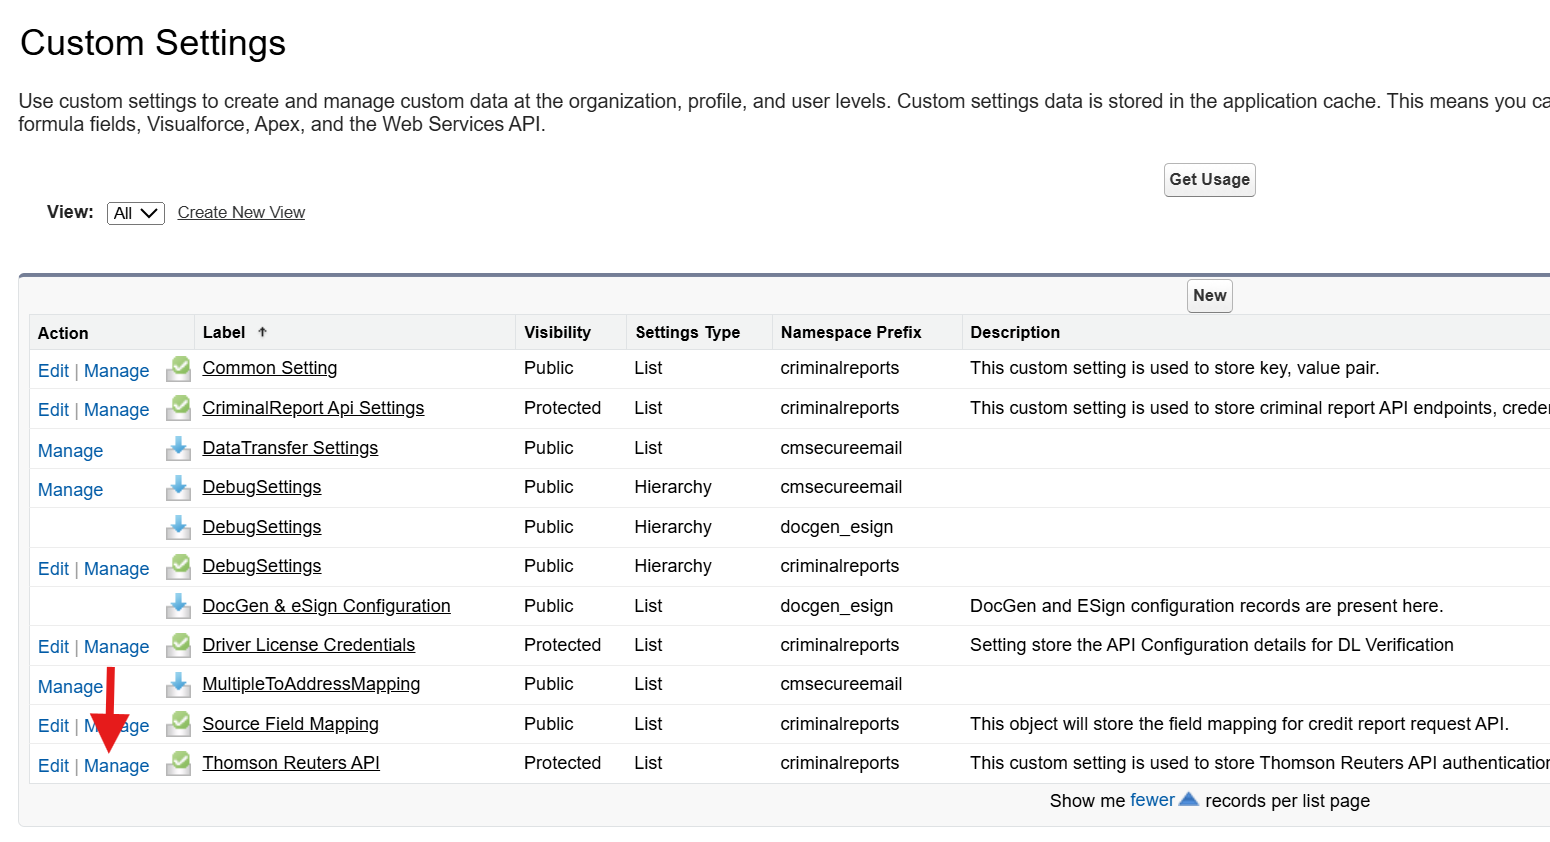Screen dimensions: 1550x842
Task: Show fewer records per list page
Action: (x=1152, y=800)
